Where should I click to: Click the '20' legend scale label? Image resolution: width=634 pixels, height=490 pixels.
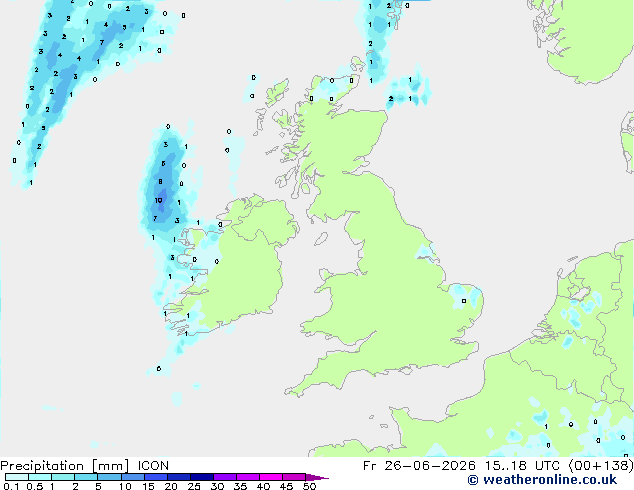(x=171, y=486)
